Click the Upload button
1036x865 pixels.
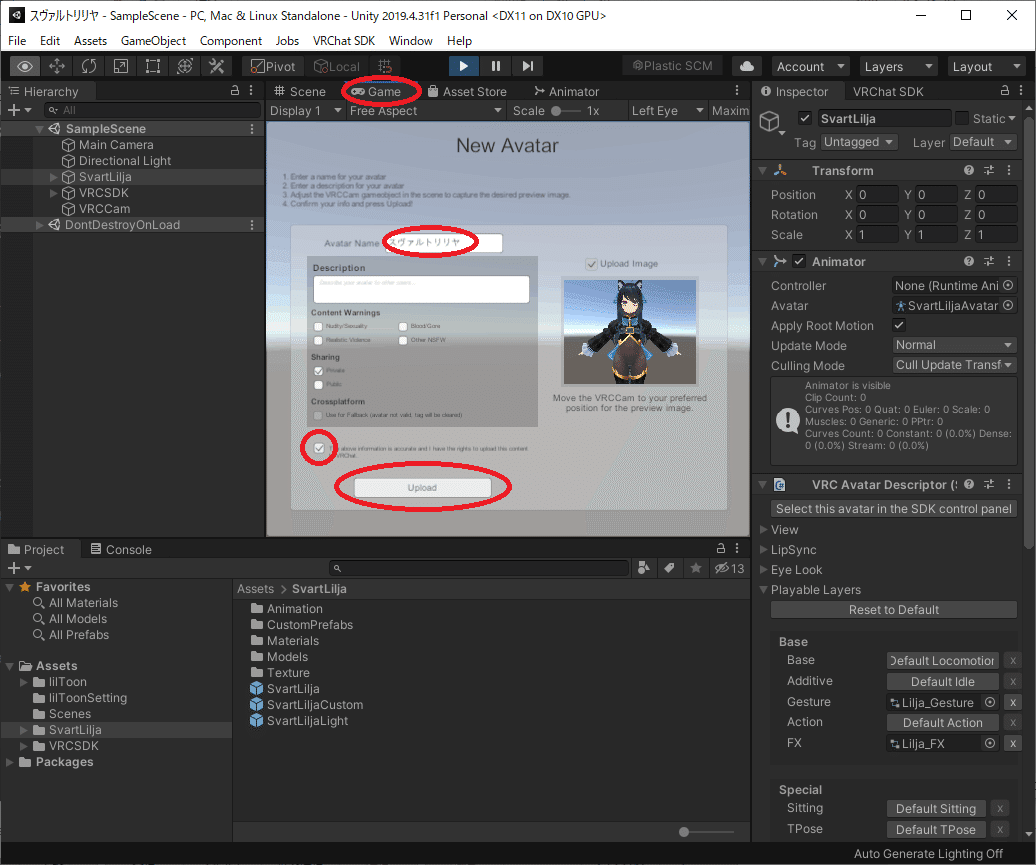coord(422,488)
